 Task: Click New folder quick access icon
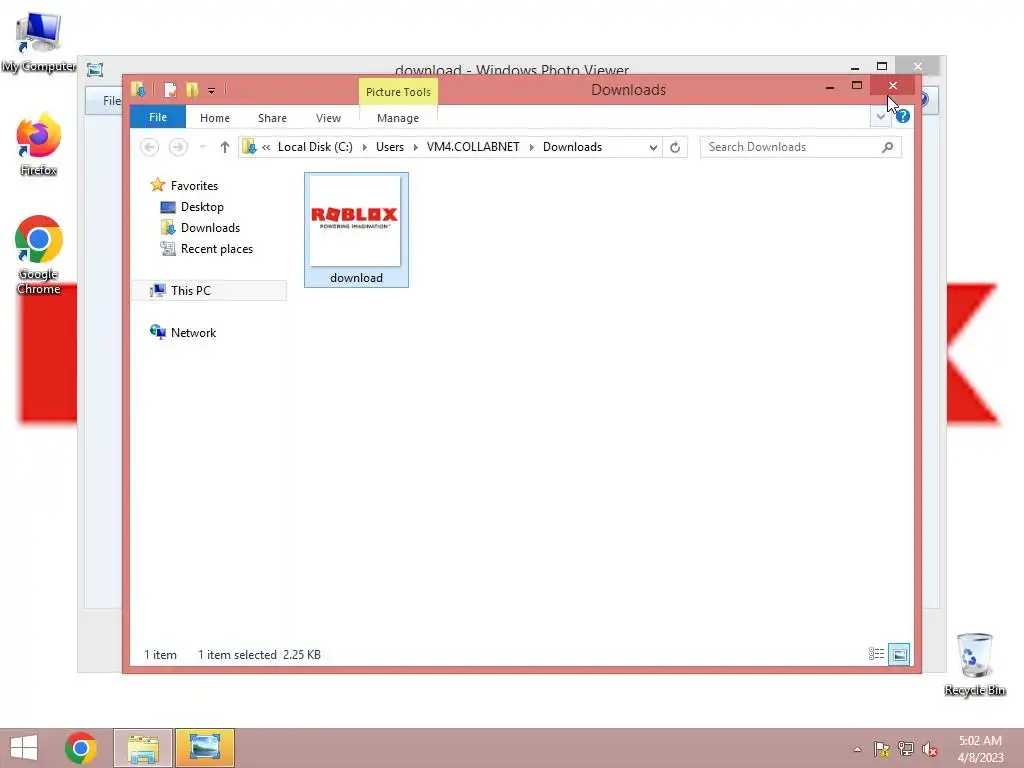(x=192, y=89)
